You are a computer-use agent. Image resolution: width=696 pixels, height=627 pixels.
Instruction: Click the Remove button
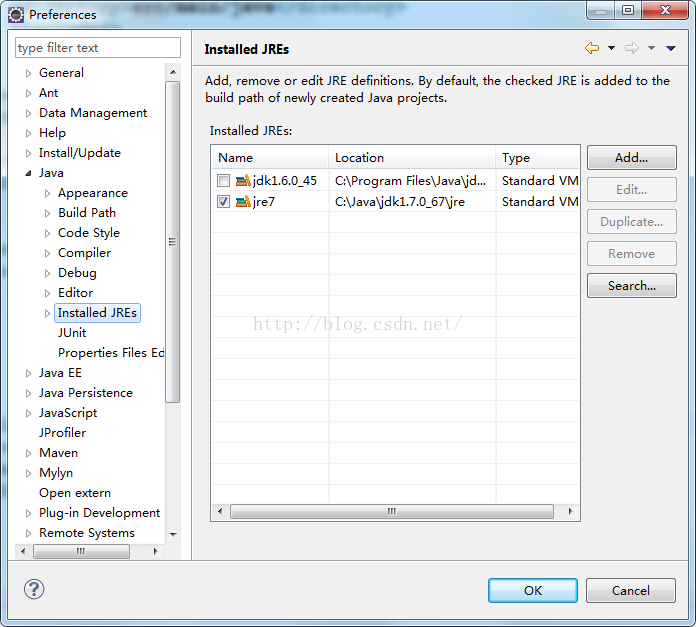point(632,253)
